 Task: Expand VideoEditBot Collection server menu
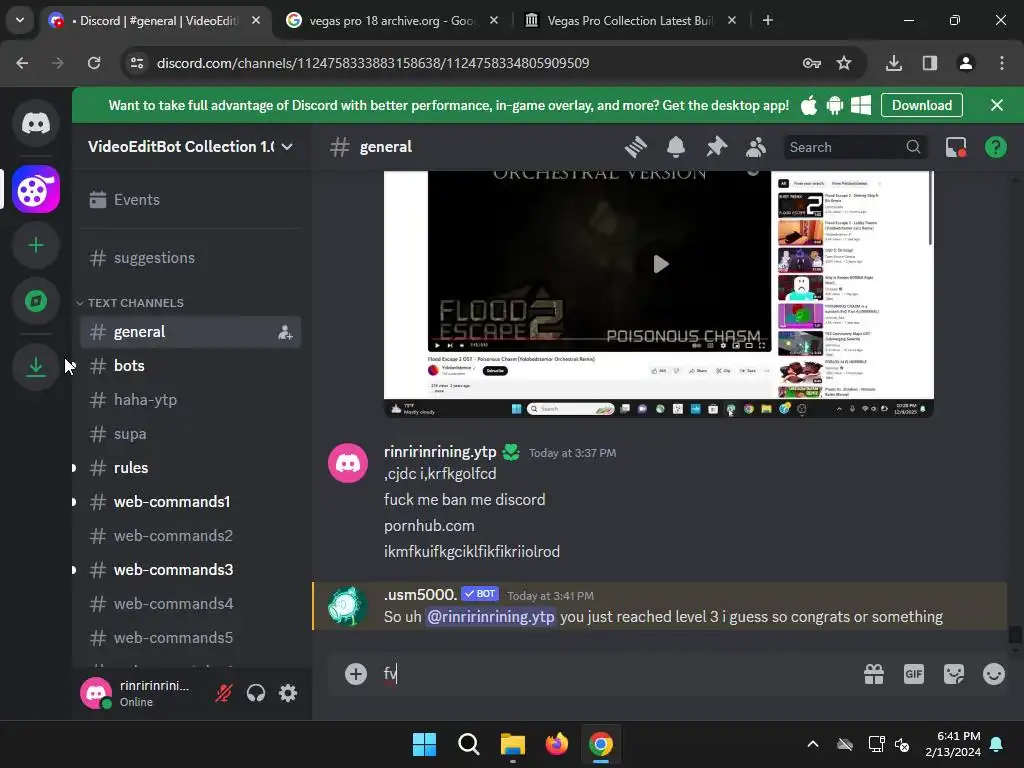[190, 147]
